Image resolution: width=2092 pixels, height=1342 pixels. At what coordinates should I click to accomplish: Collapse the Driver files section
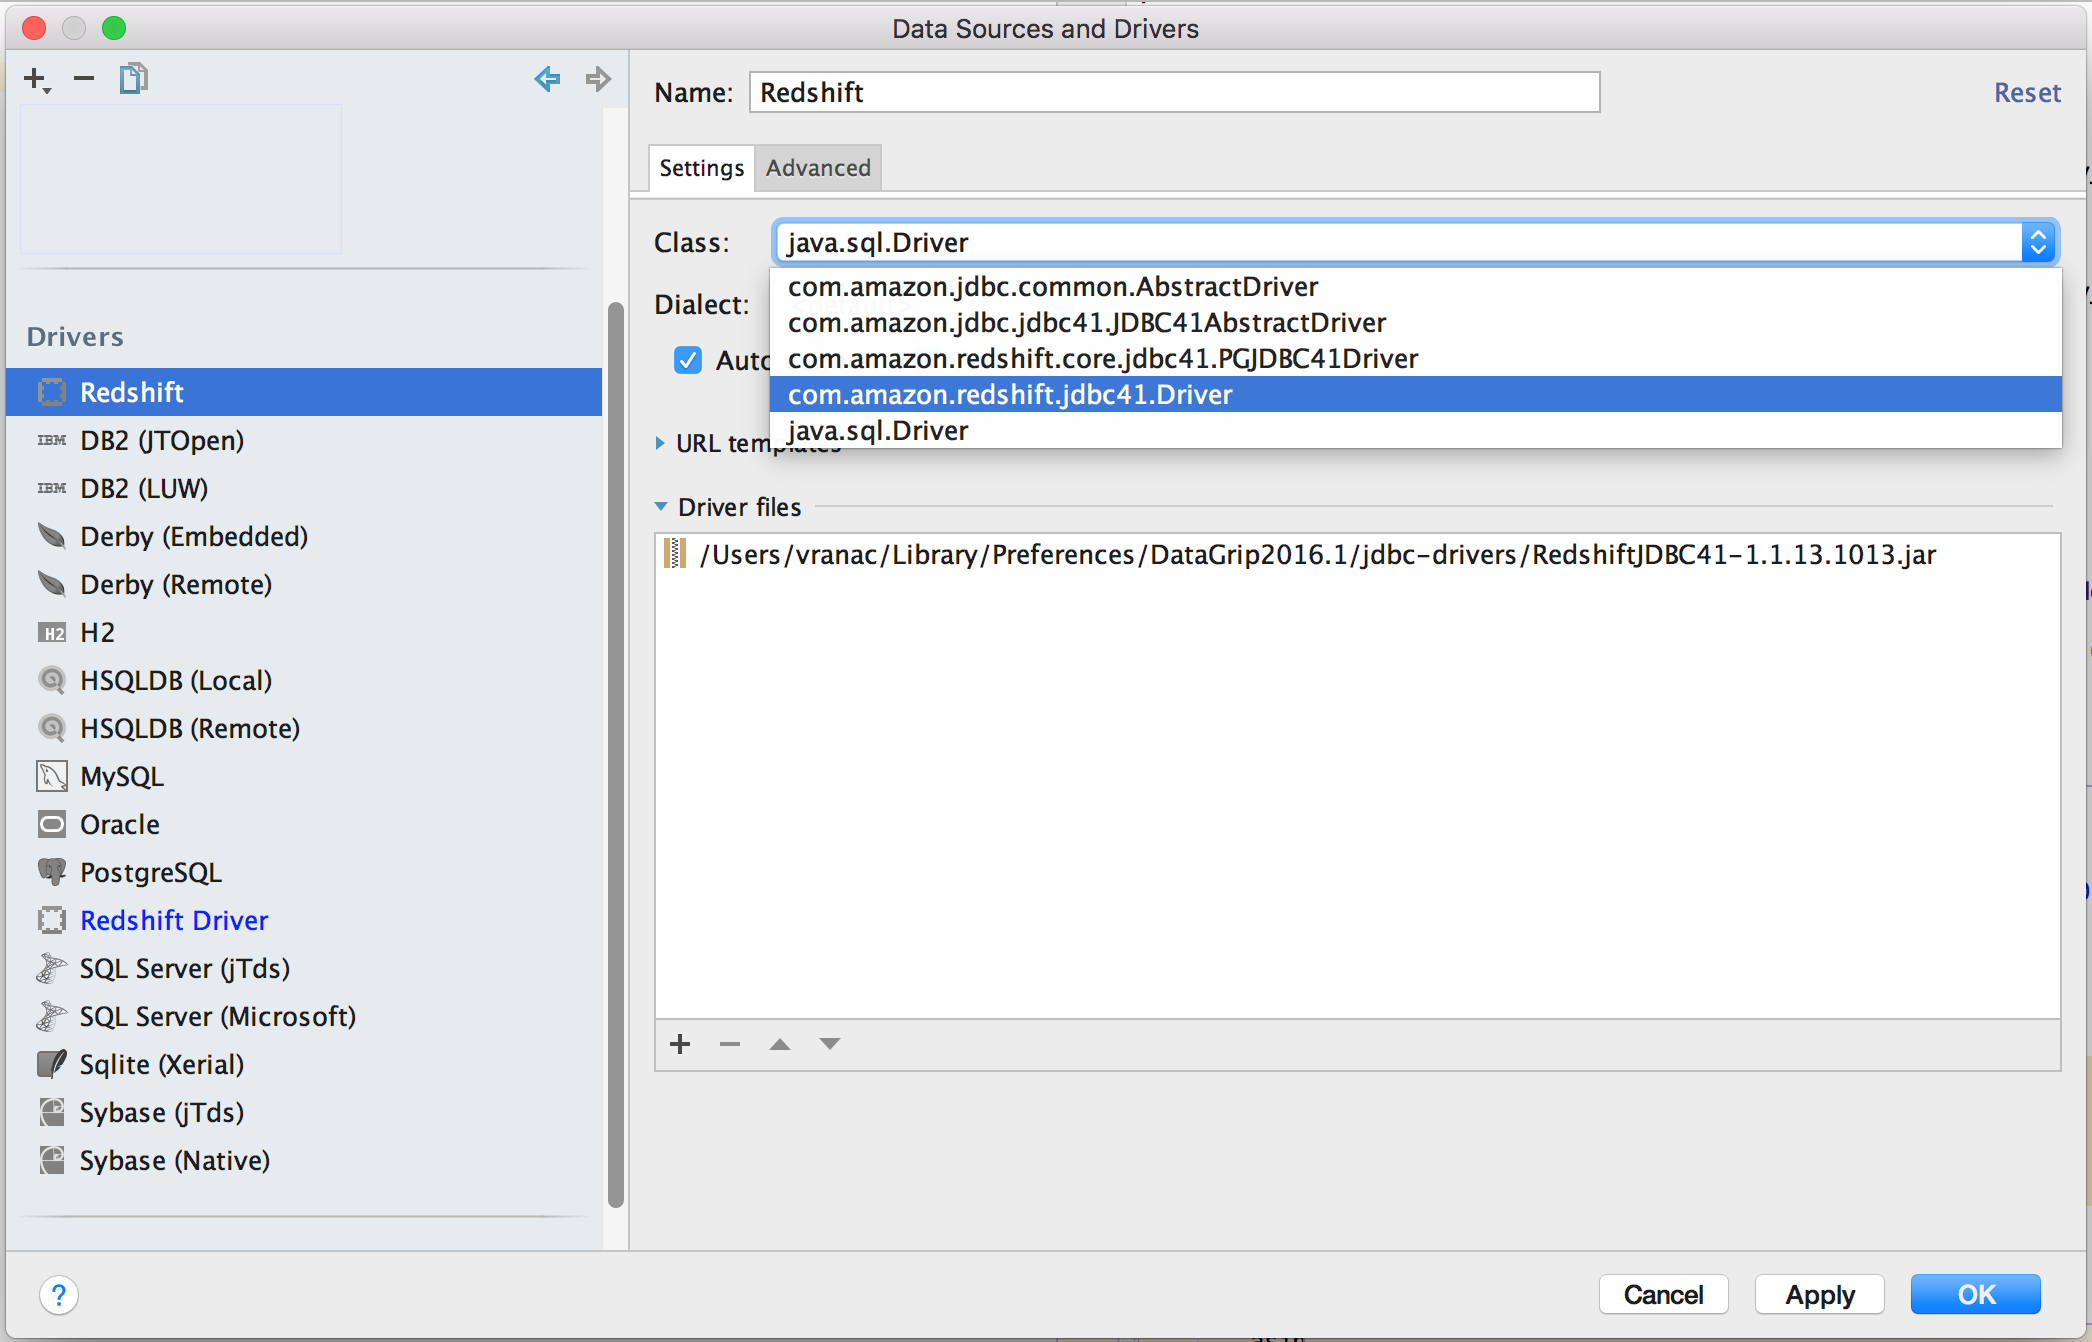click(x=661, y=507)
